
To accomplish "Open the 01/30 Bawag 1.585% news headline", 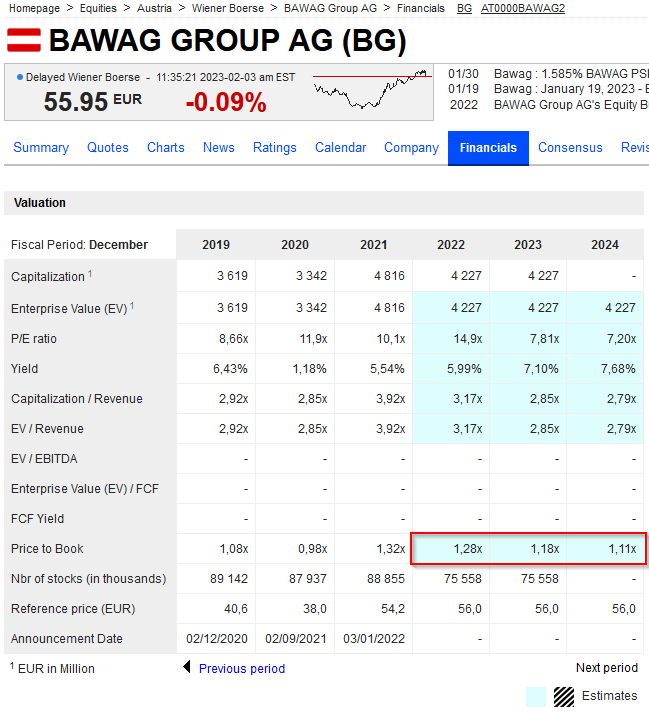I will tap(570, 74).
